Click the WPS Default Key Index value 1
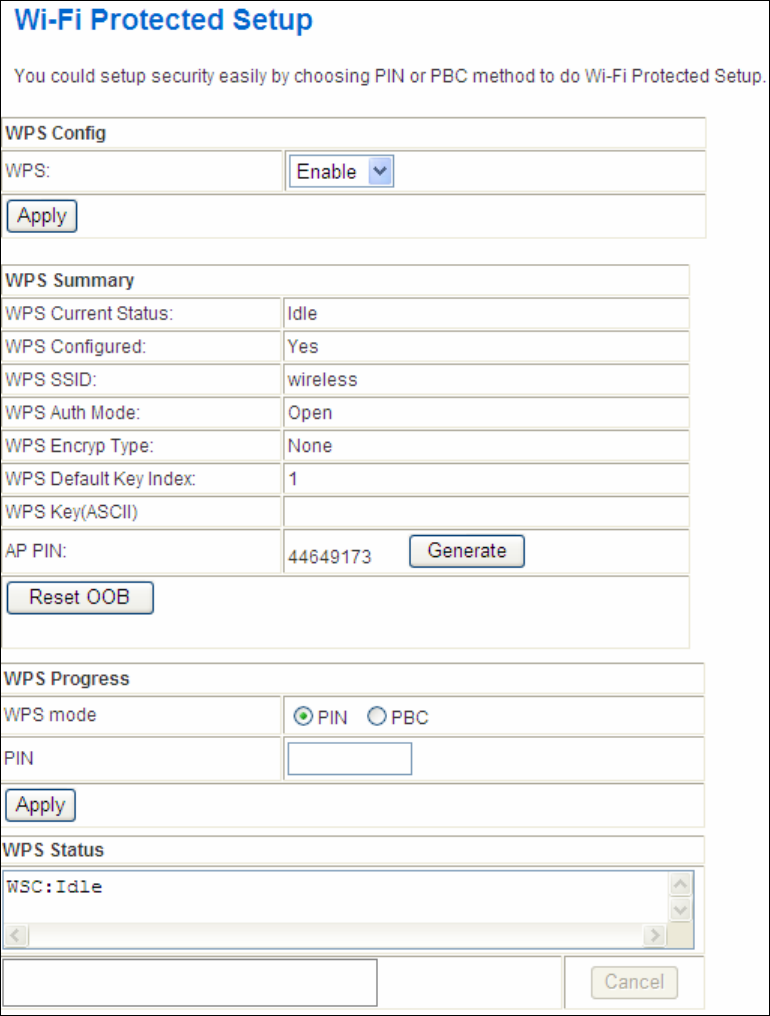This screenshot has height=1016, width=770. (293, 479)
